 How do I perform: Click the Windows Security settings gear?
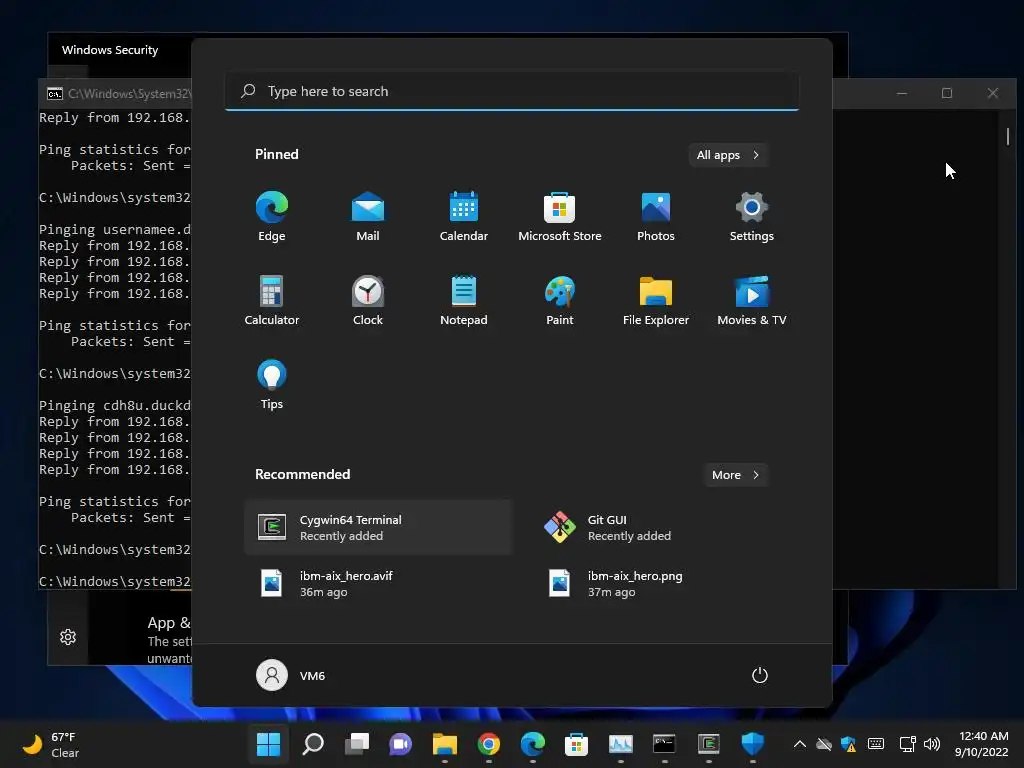tap(68, 637)
